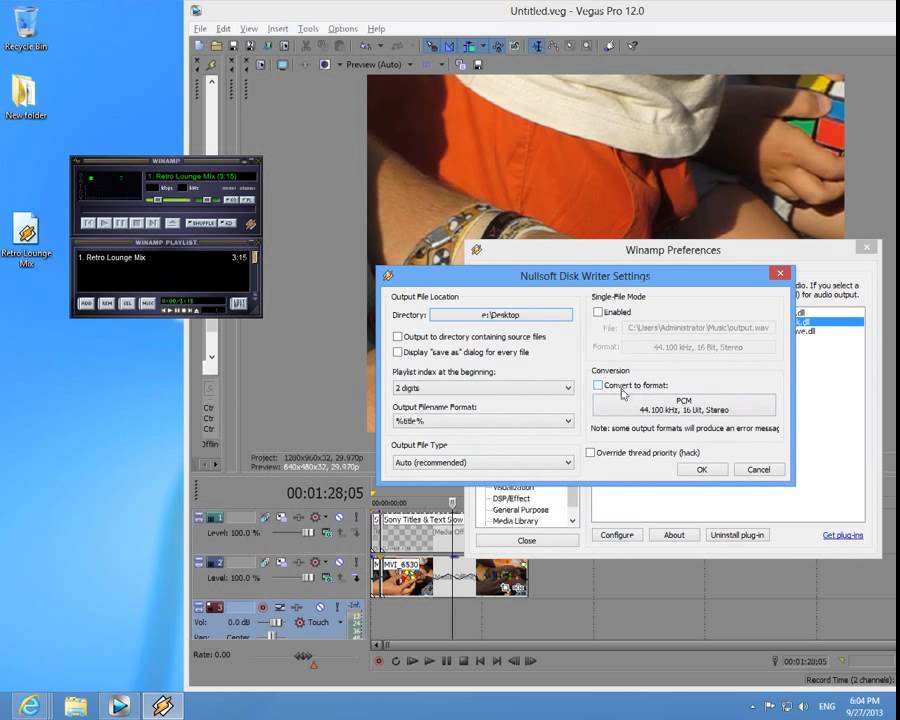Check Convert to format checkbox
This screenshot has height=720, width=900.
598,385
